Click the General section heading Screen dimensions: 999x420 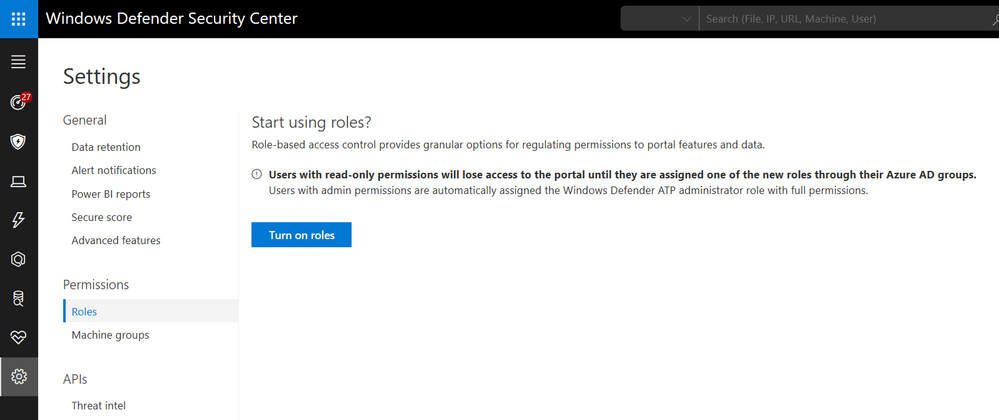(x=85, y=120)
